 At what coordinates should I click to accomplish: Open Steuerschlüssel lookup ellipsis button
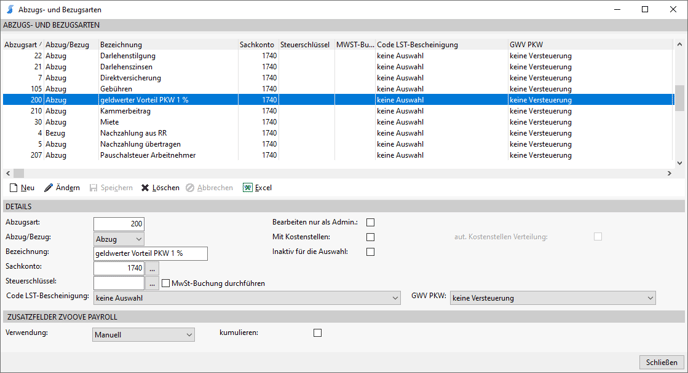click(x=152, y=283)
